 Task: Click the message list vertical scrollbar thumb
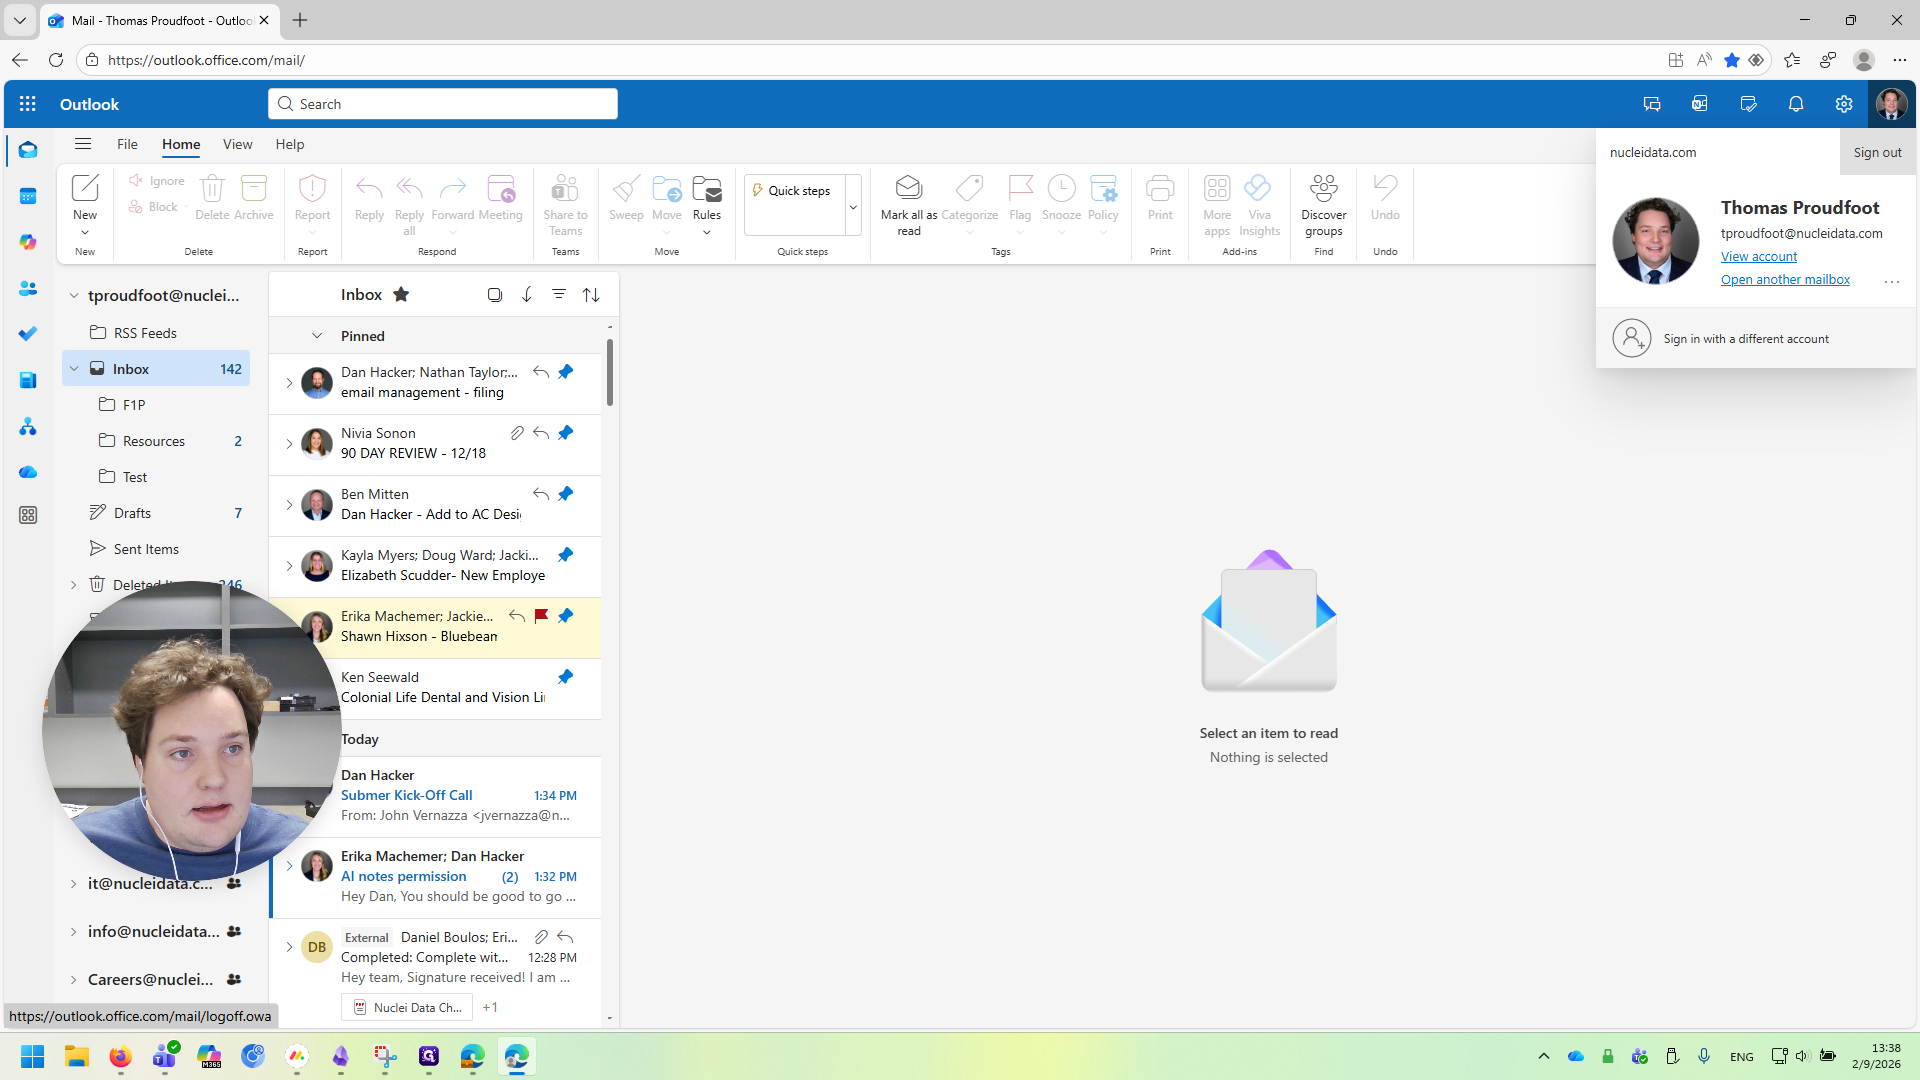click(610, 372)
